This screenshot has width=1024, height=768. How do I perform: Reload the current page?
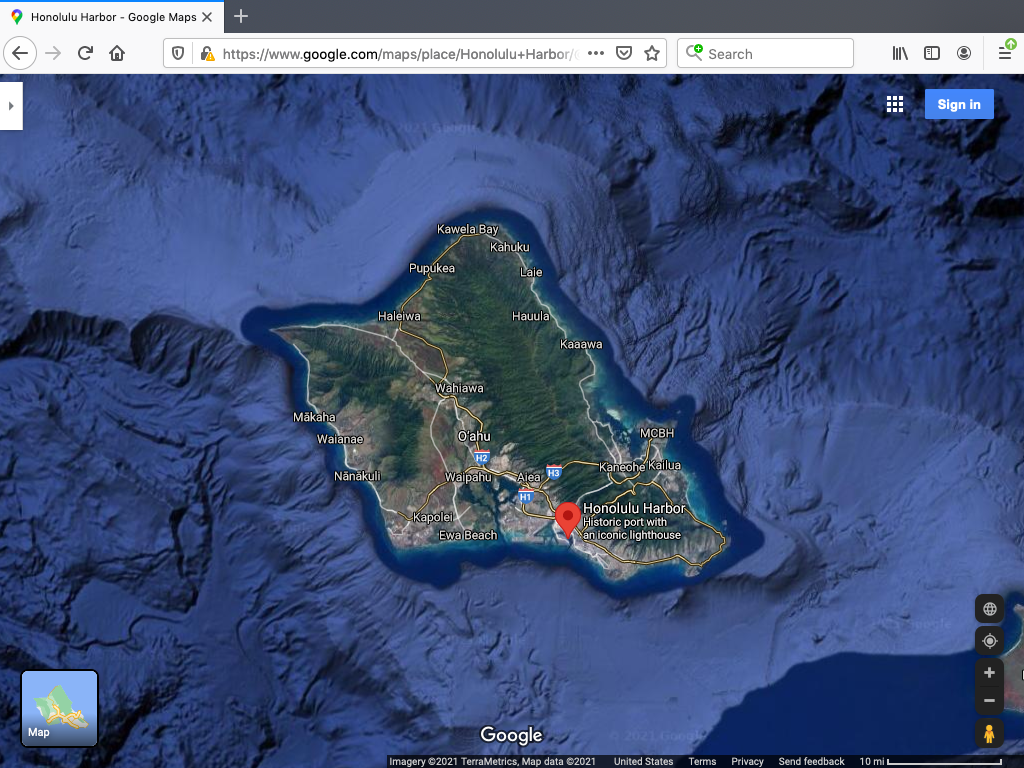[x=85, y=53]
